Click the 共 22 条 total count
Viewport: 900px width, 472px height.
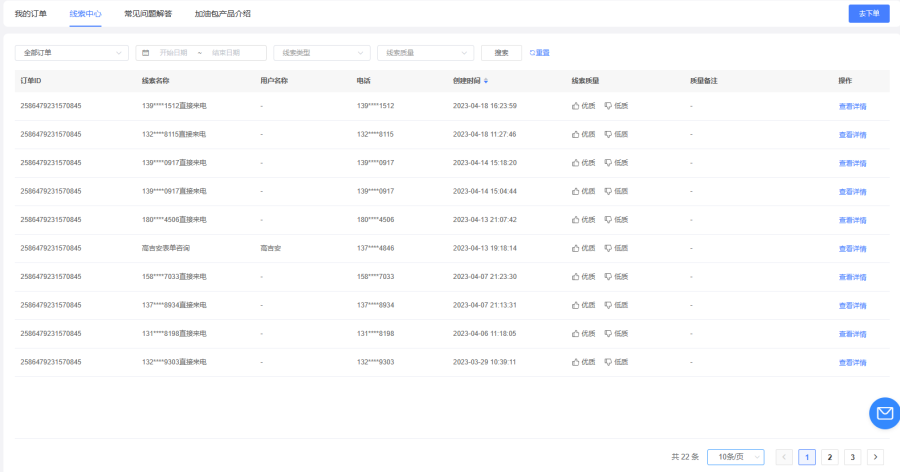point(685,457)
